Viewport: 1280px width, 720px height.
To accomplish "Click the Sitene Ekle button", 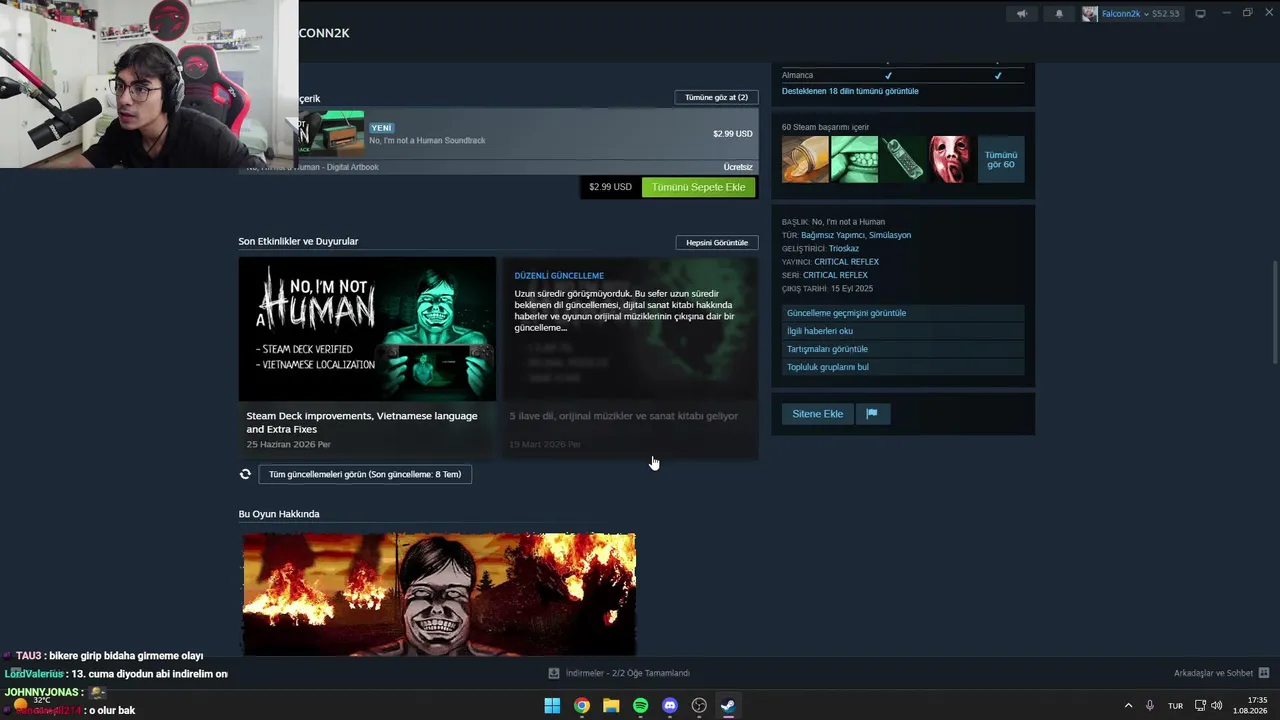I will [818, 414].
